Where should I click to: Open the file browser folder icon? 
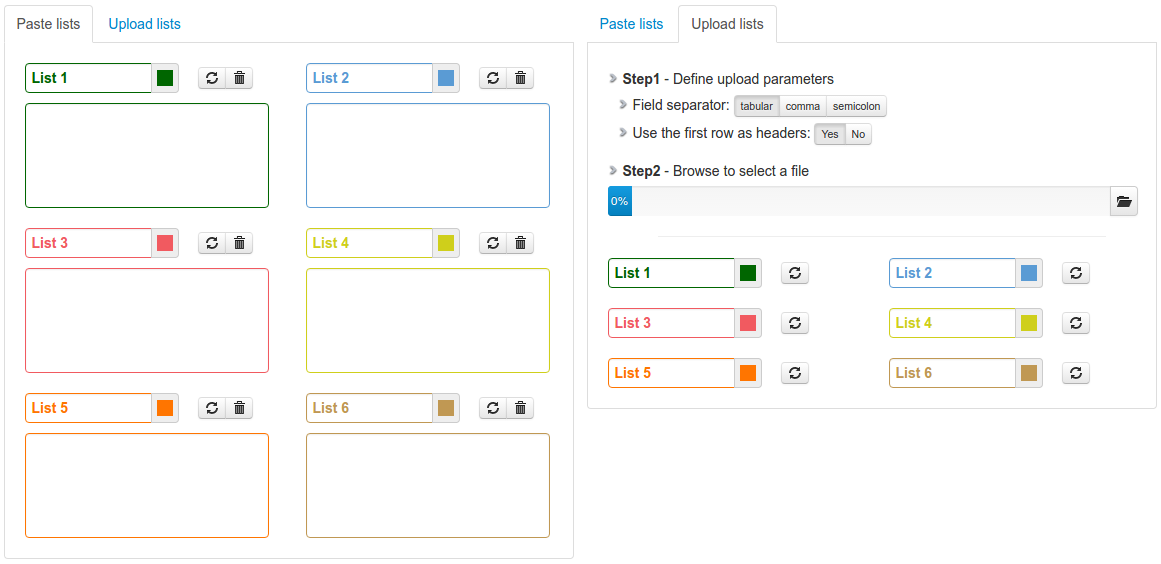1124,202
